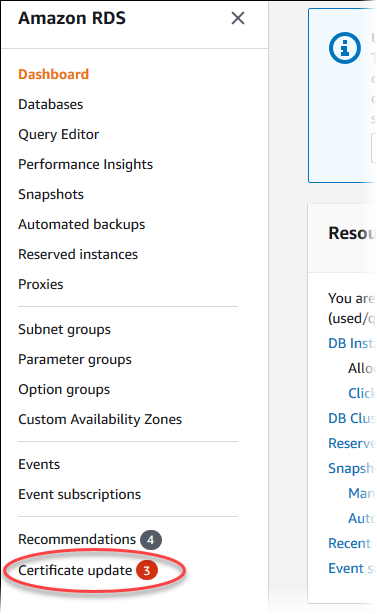Close the Amazon RDS navigation panel
This screenshot has height=614, width=377.
(238, 18)
